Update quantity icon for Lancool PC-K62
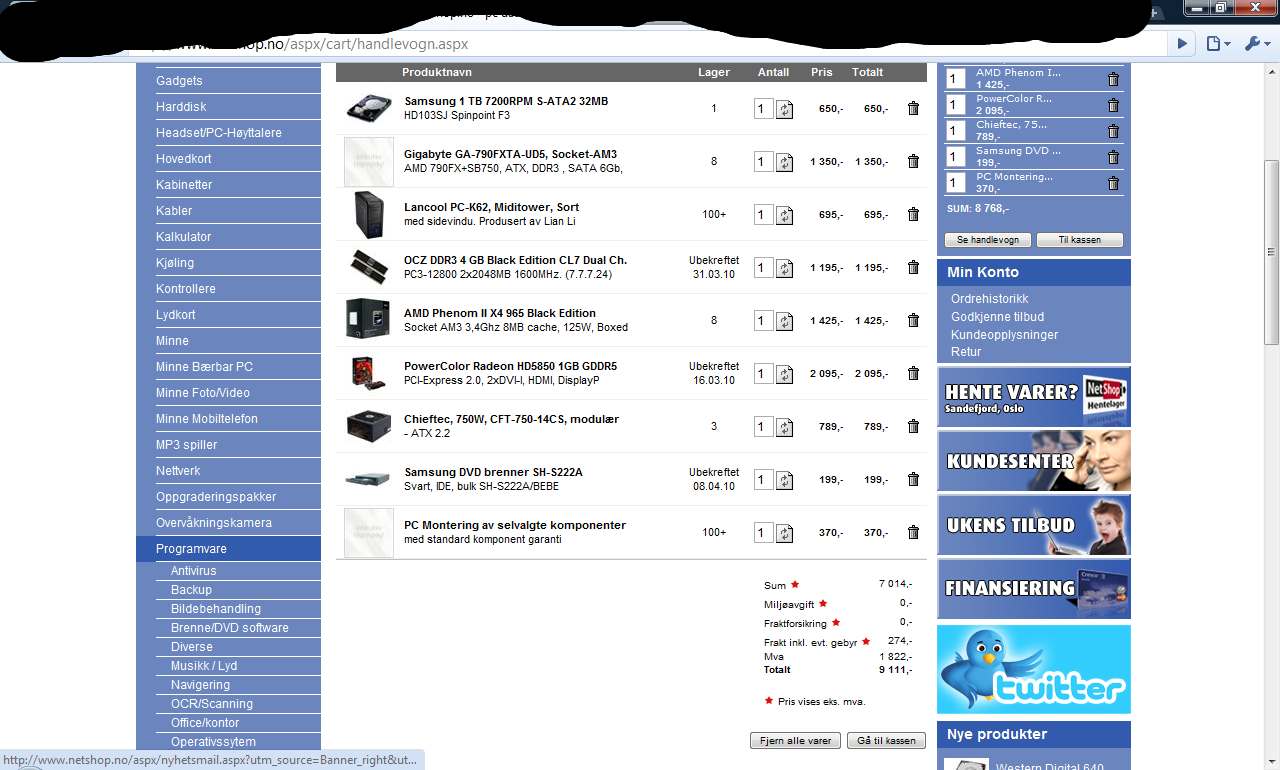The image size is (1280, 770). point(785,215)
